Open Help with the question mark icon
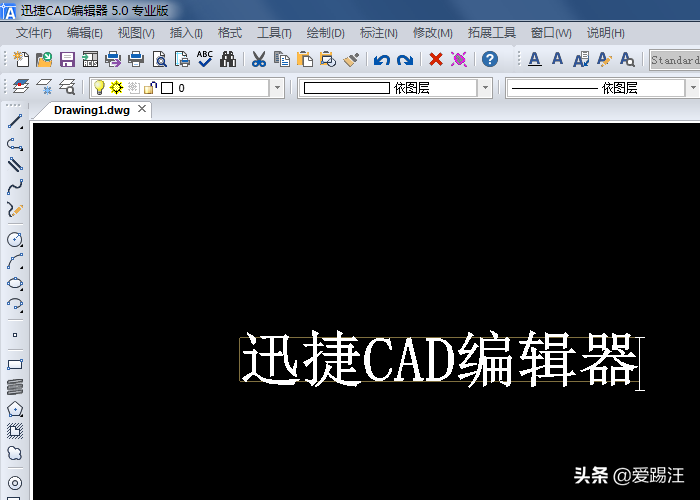The height and width of the screenshot is (500, 700). click(x=490, y=59)
